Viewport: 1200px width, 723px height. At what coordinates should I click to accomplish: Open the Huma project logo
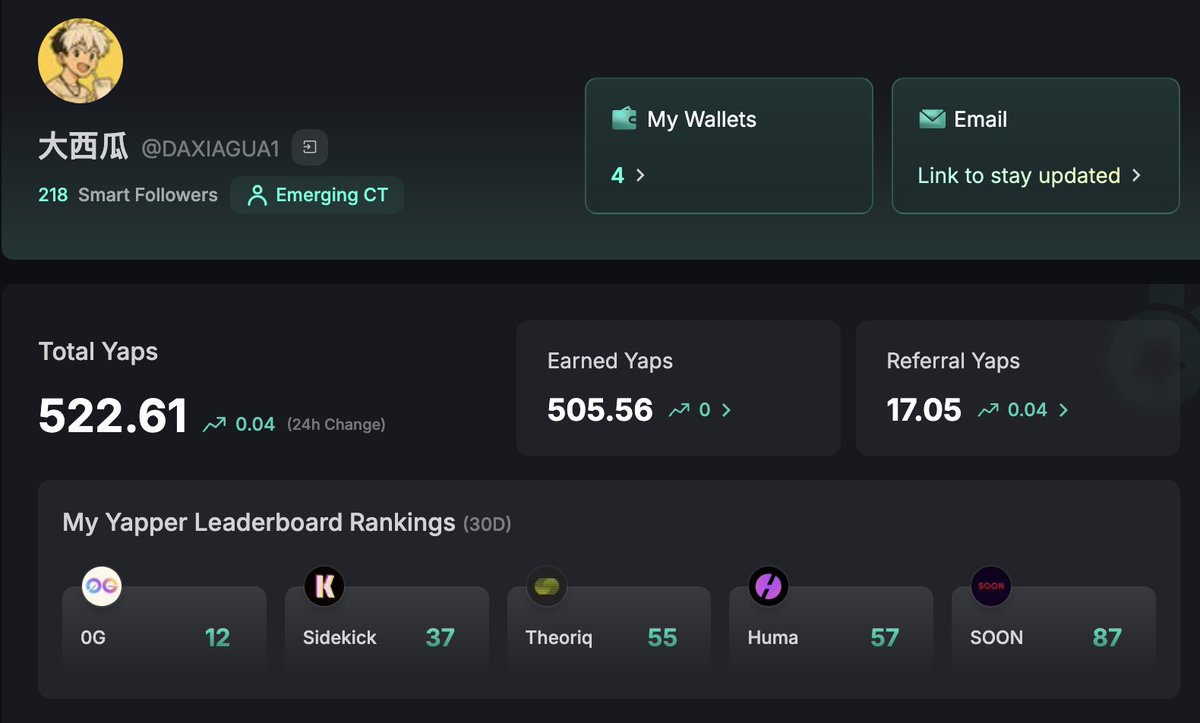[x=769, y=586]
